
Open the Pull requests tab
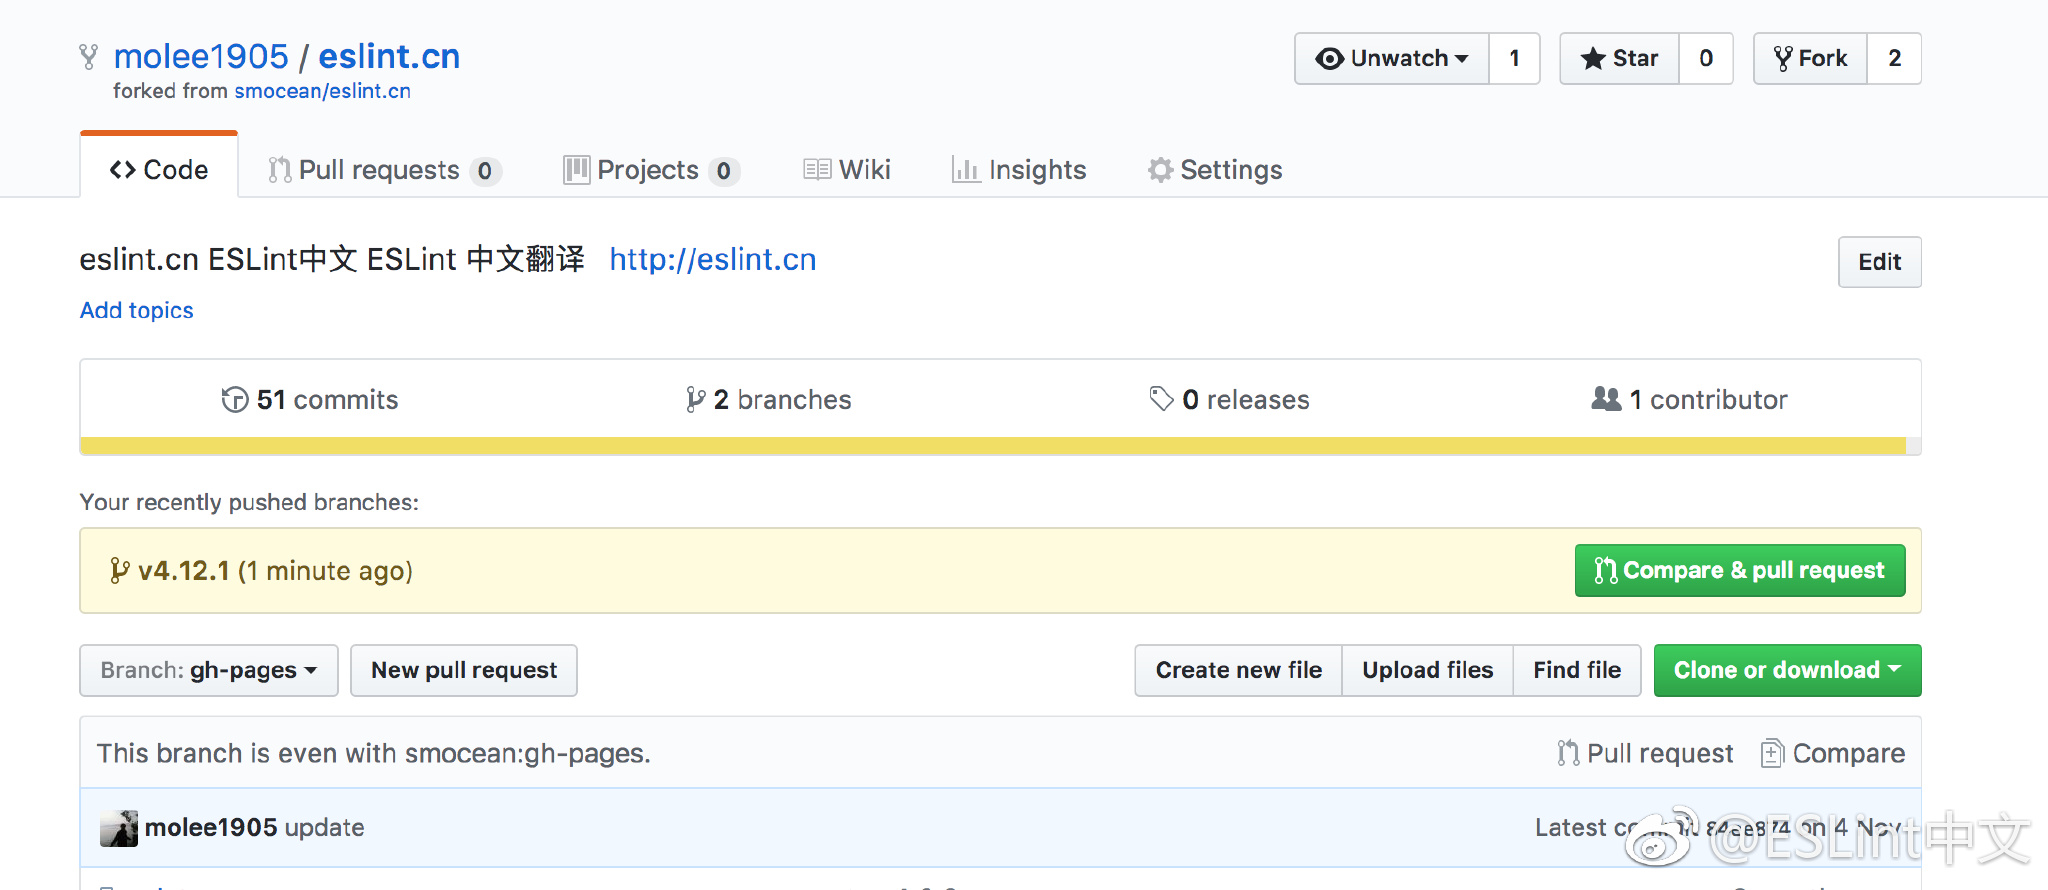point(384,170)
